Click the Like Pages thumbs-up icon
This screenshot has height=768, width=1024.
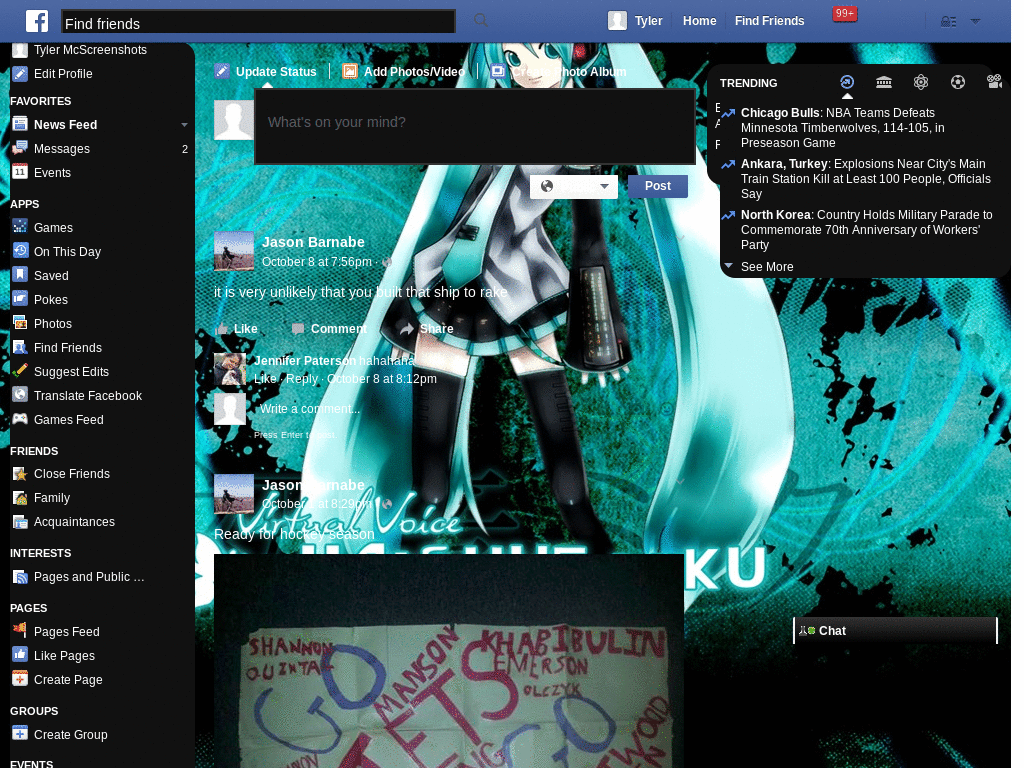tap(20, 655)
